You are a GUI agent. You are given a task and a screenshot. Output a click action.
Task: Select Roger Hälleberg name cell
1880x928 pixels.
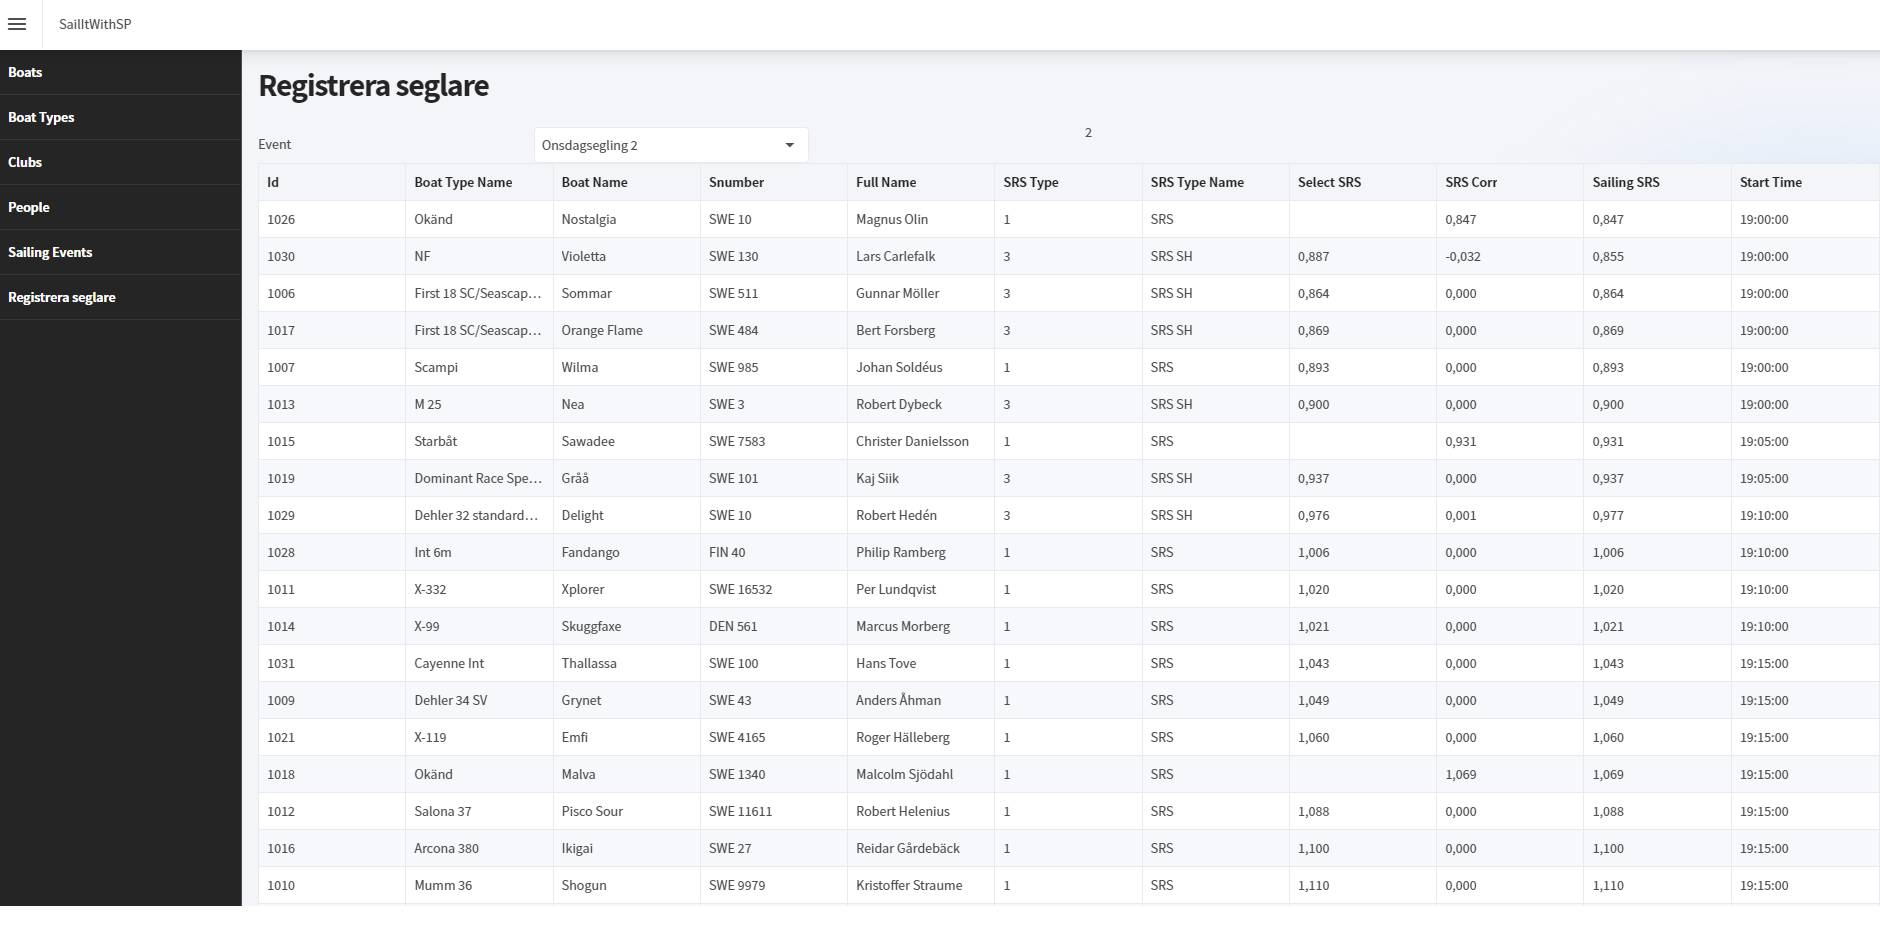[x=921, y=737]
